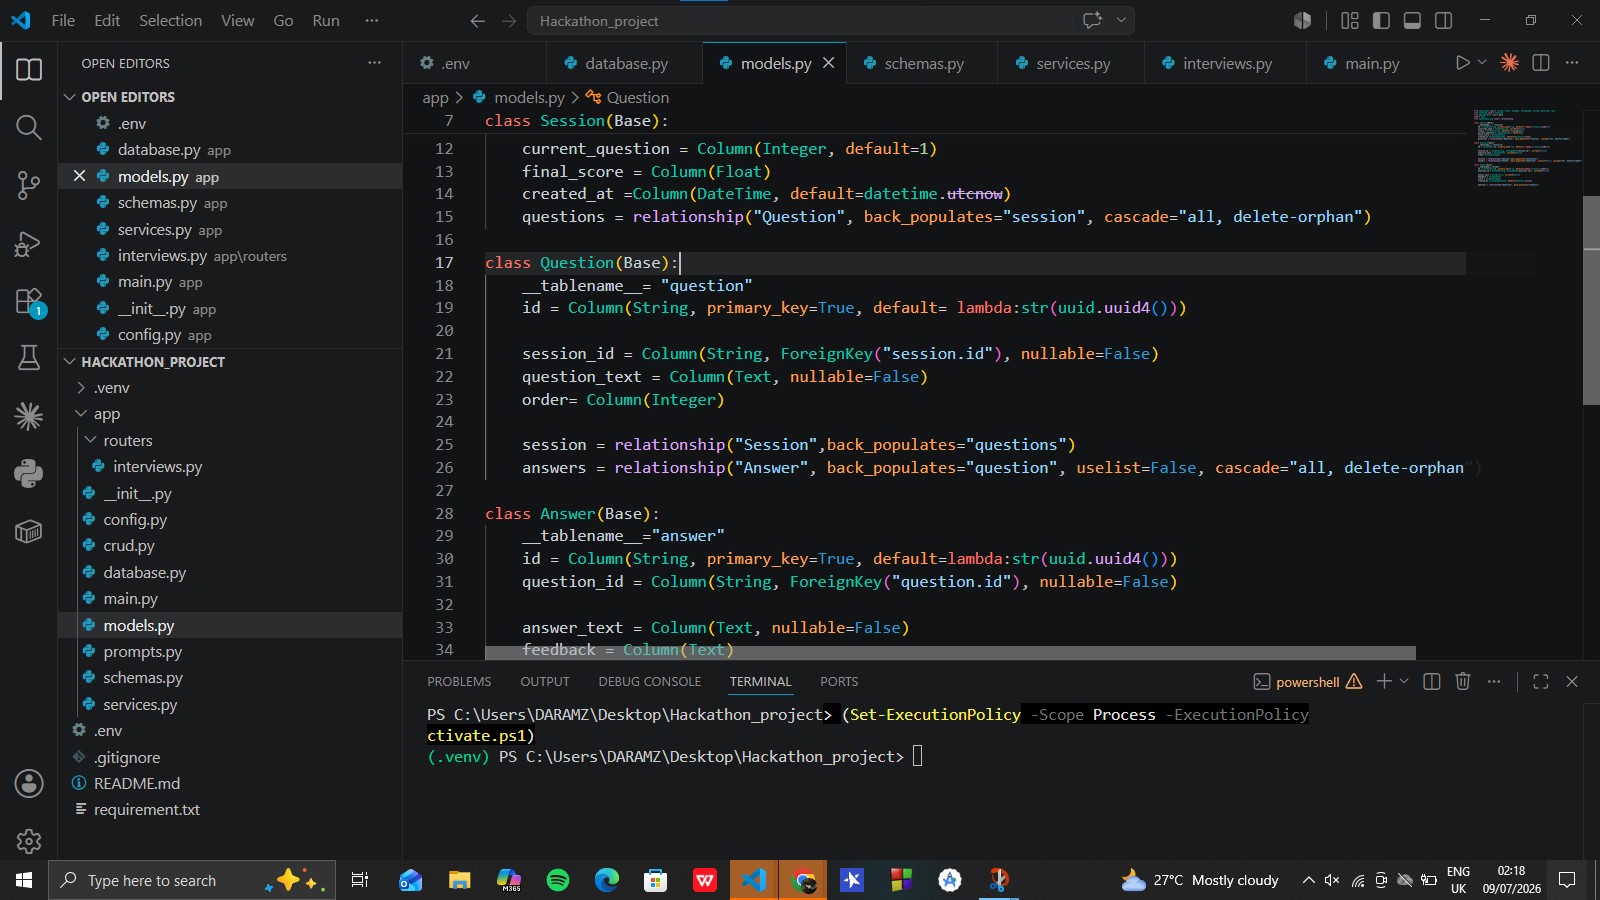Screen dimensions: 1600x900
Task: Open the Selection menu
Action: click(170, 20)
